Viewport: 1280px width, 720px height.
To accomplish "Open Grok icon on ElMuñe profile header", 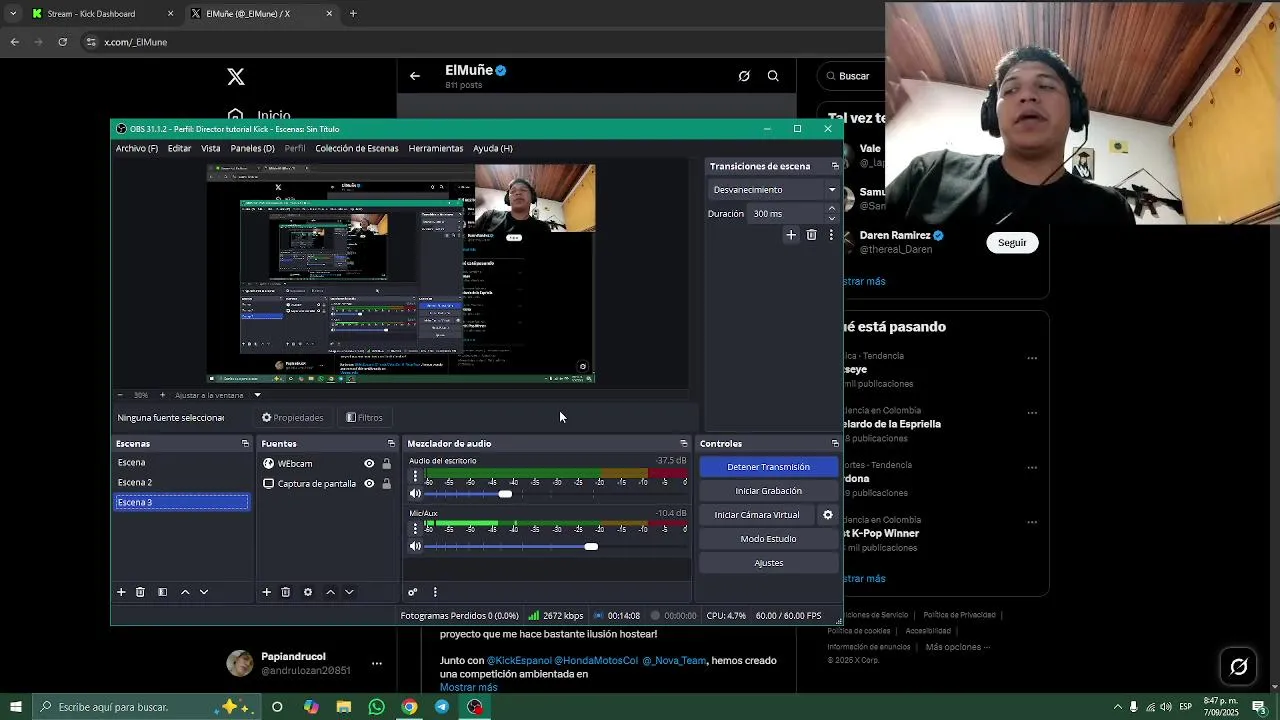I will (x=744, y=76).
